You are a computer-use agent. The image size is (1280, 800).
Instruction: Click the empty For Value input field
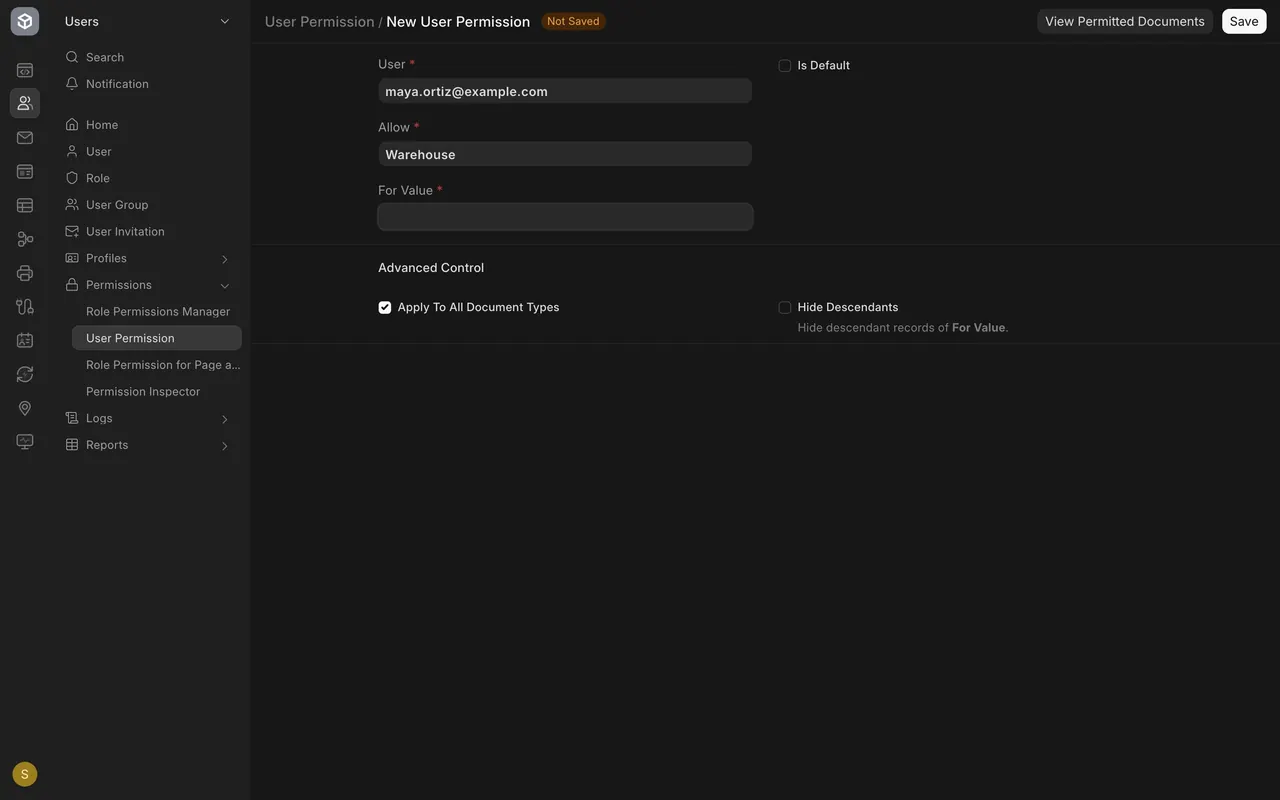pos(565,217)
